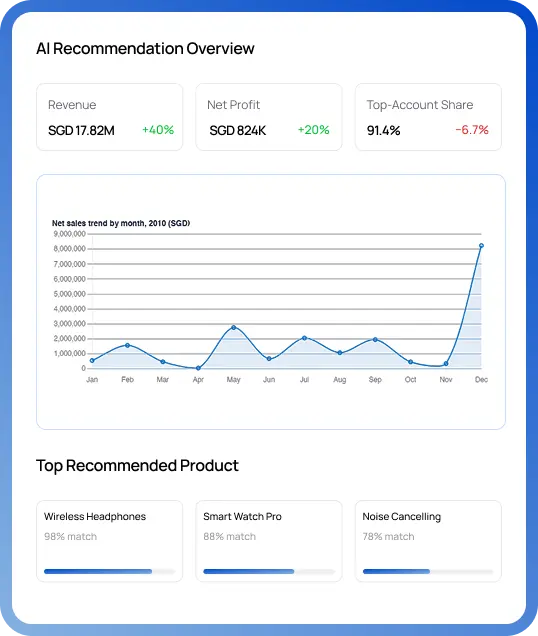The height and width of the screenshot is (636, 538).
Task: Select the December data point on chart
Action: tap(481, 245)
